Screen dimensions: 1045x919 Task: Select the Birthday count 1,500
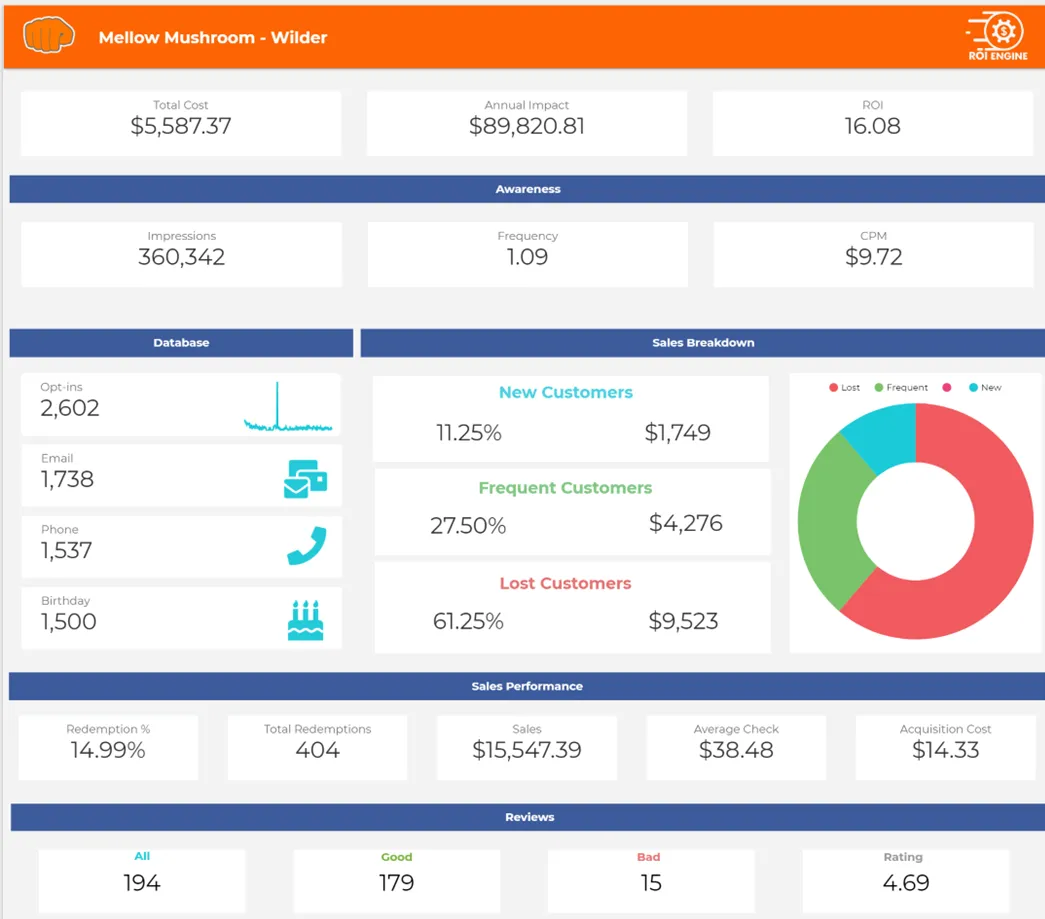tap(69, 622)
